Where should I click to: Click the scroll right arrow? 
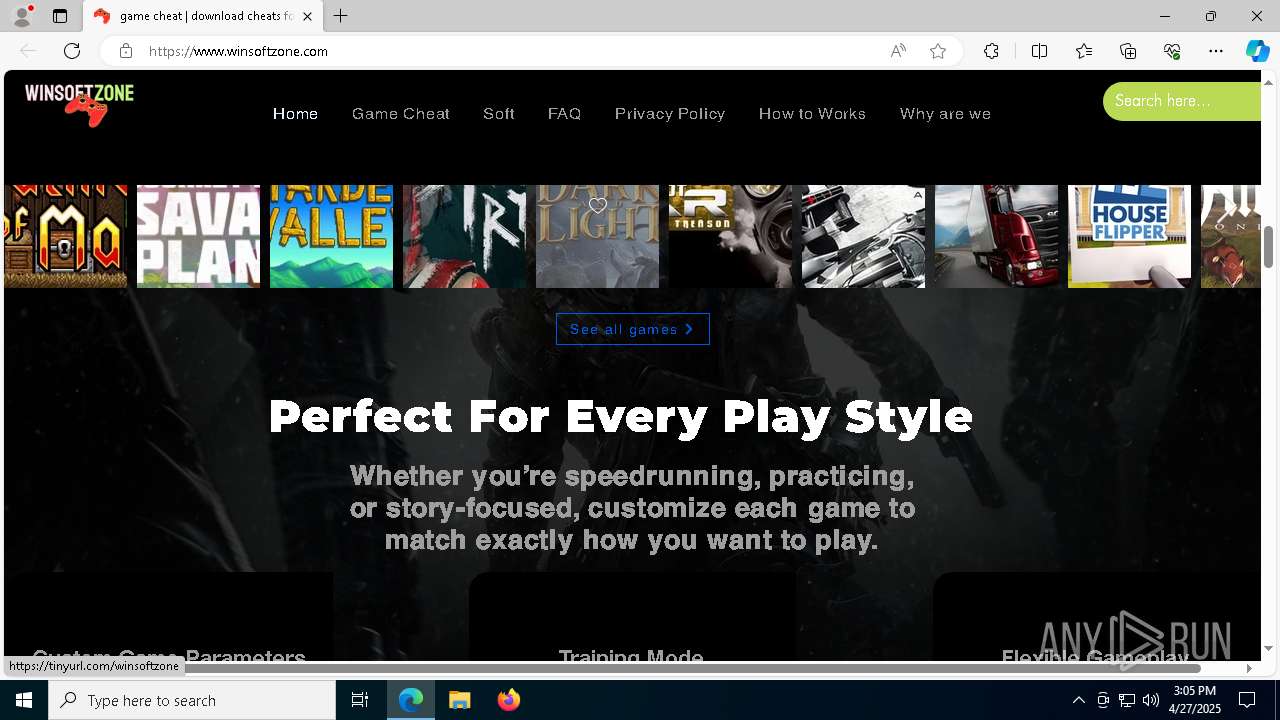pos(1249,668)
